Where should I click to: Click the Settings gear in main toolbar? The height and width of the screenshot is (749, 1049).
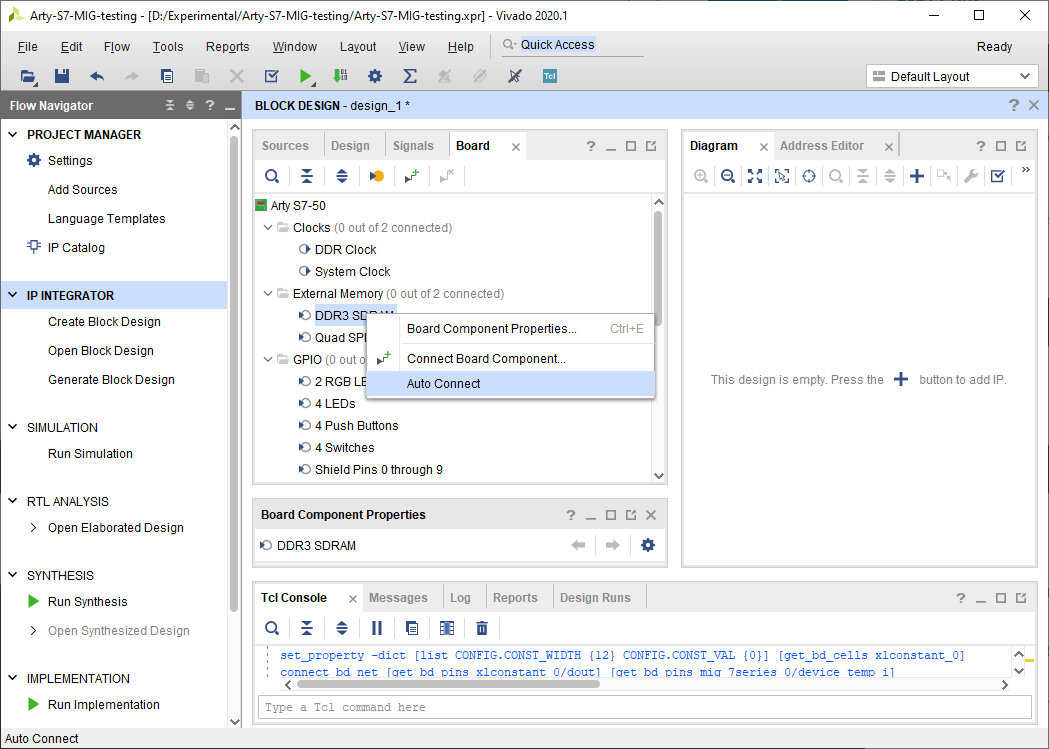(375, 76)
